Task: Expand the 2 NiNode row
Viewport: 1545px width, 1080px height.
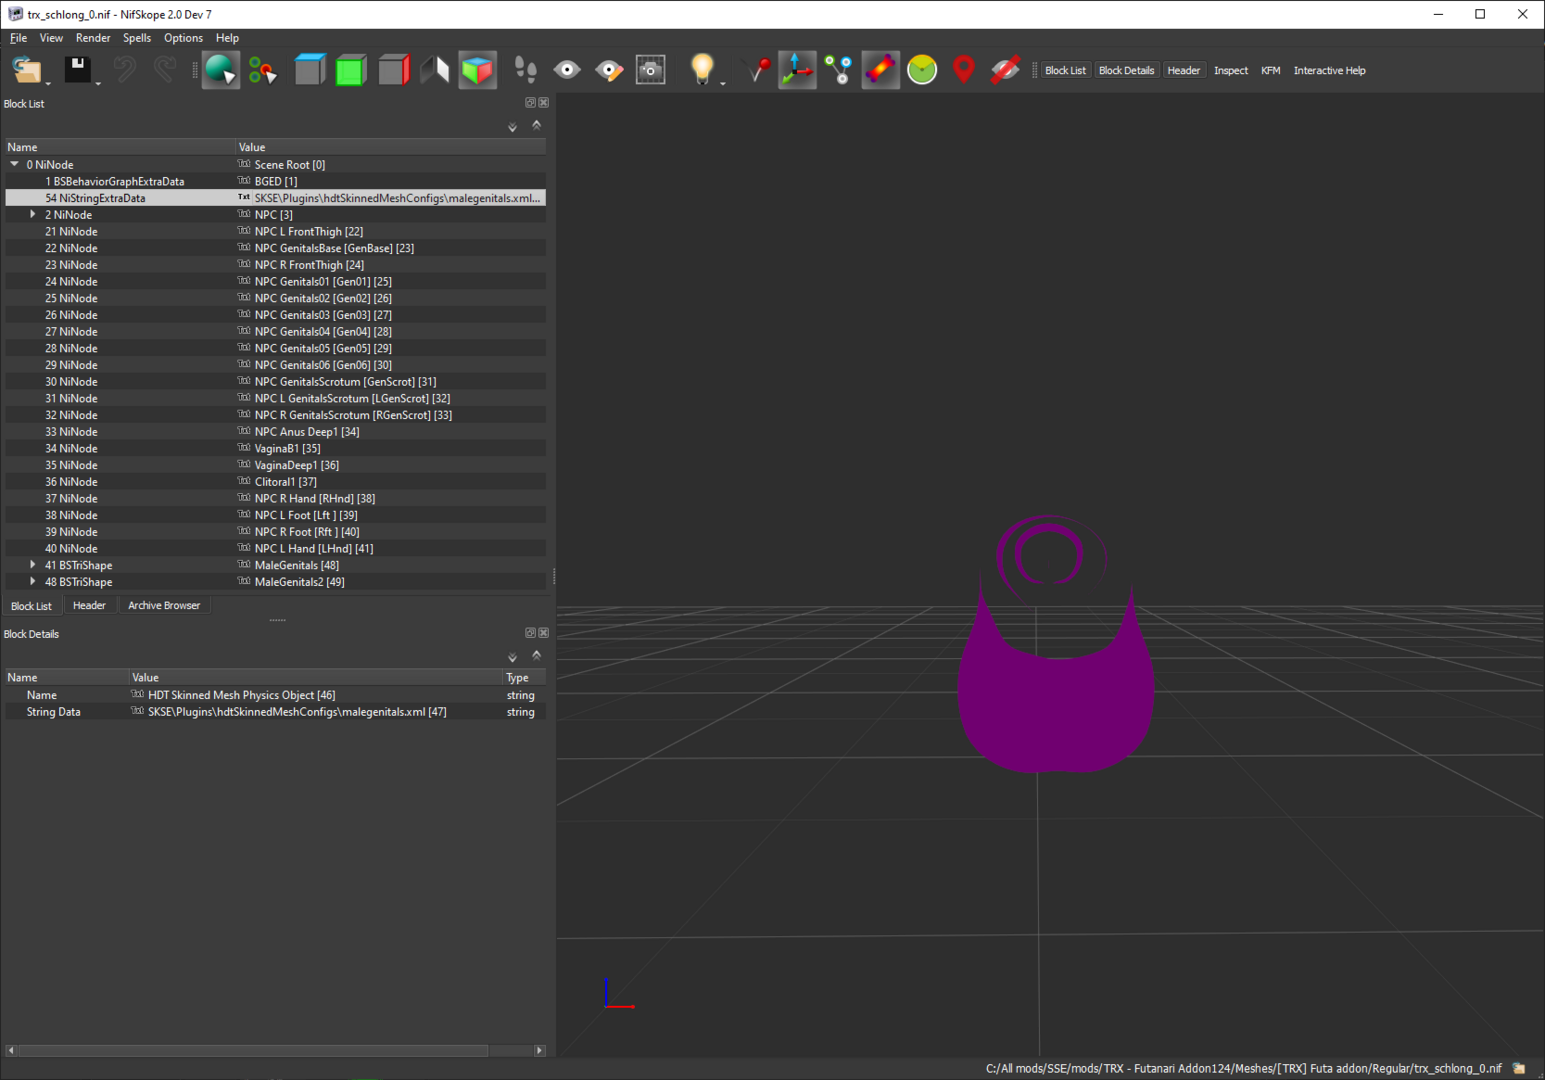Action: pyautogui.click(x=33, y=214)
